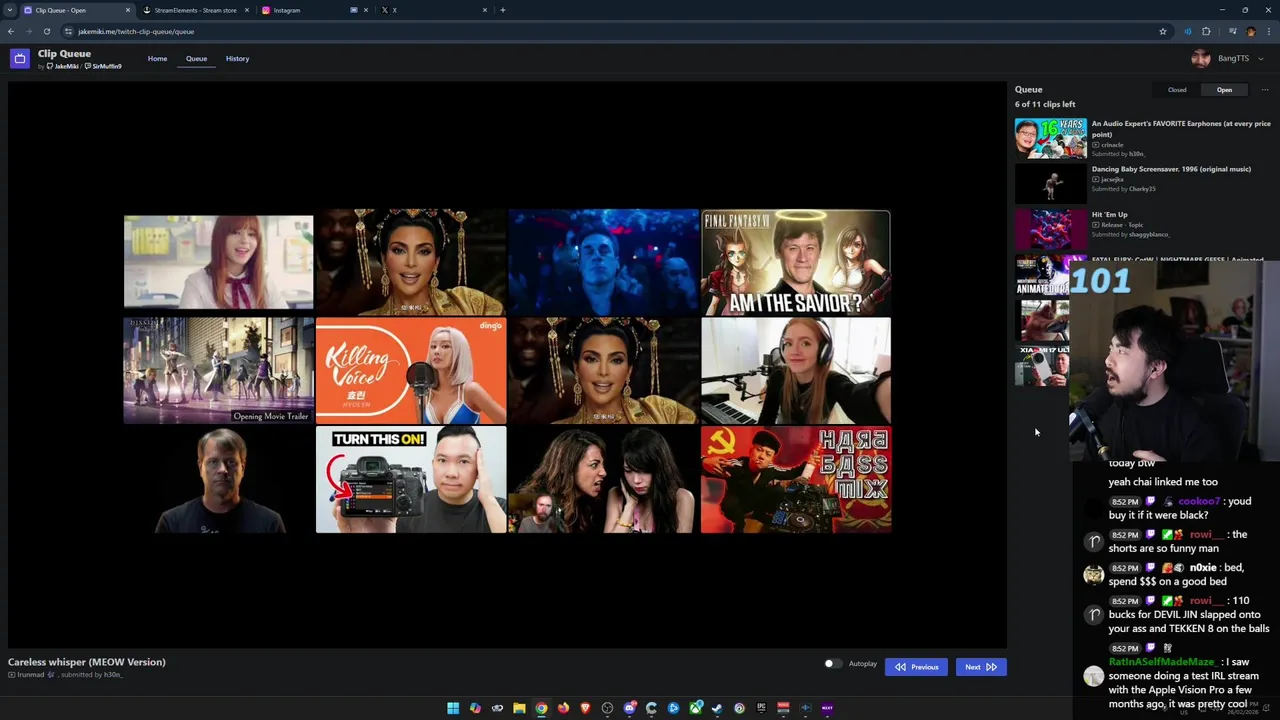The height and width of the screenshot is (720, 1280).
Task: Open the browser extensions puzzle icon
Action: click(1206, 31)
